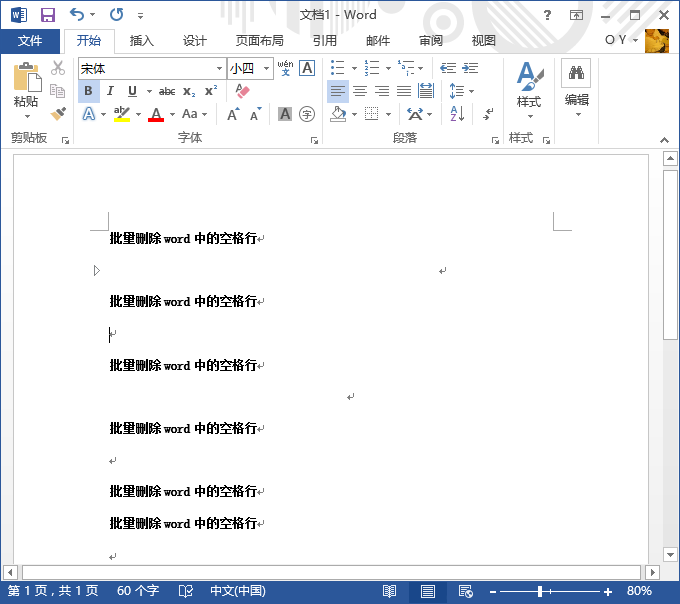Open the font size dropdown (小四)
Image resolution: width=680 pixels, height=604 pixels.
[x=266, y=69]
